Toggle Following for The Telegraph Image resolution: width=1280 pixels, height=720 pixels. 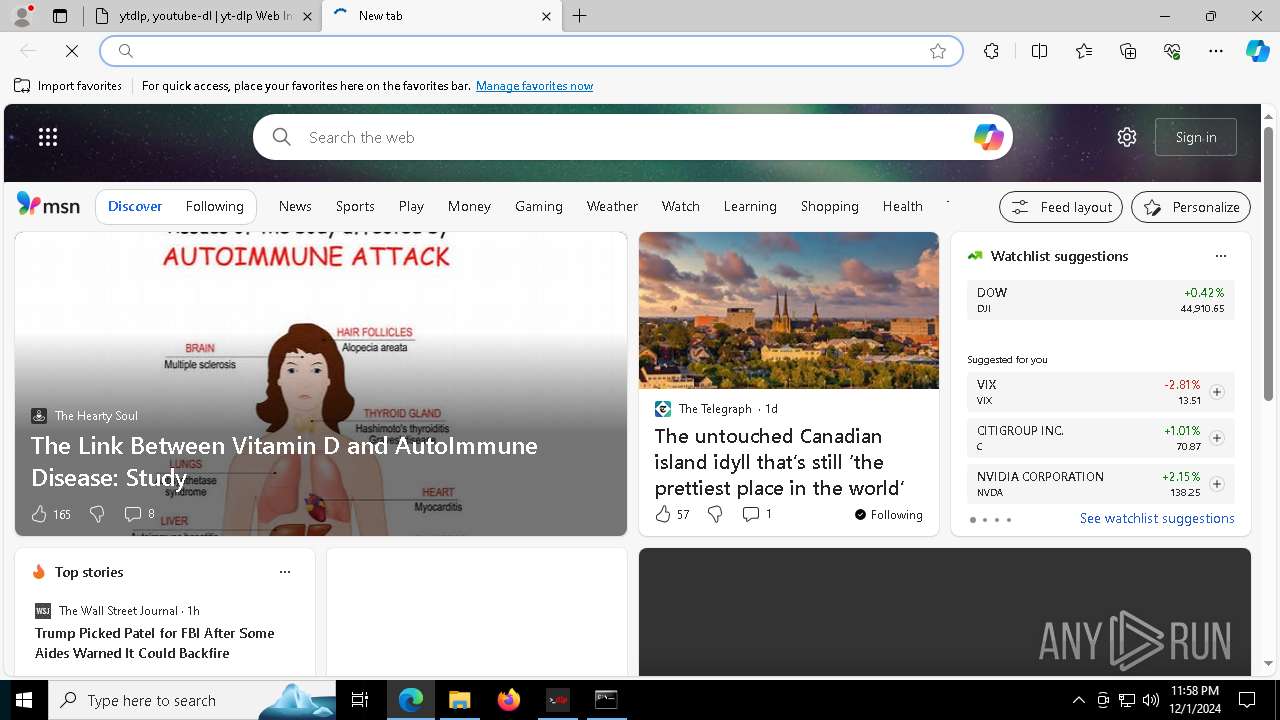888,515
